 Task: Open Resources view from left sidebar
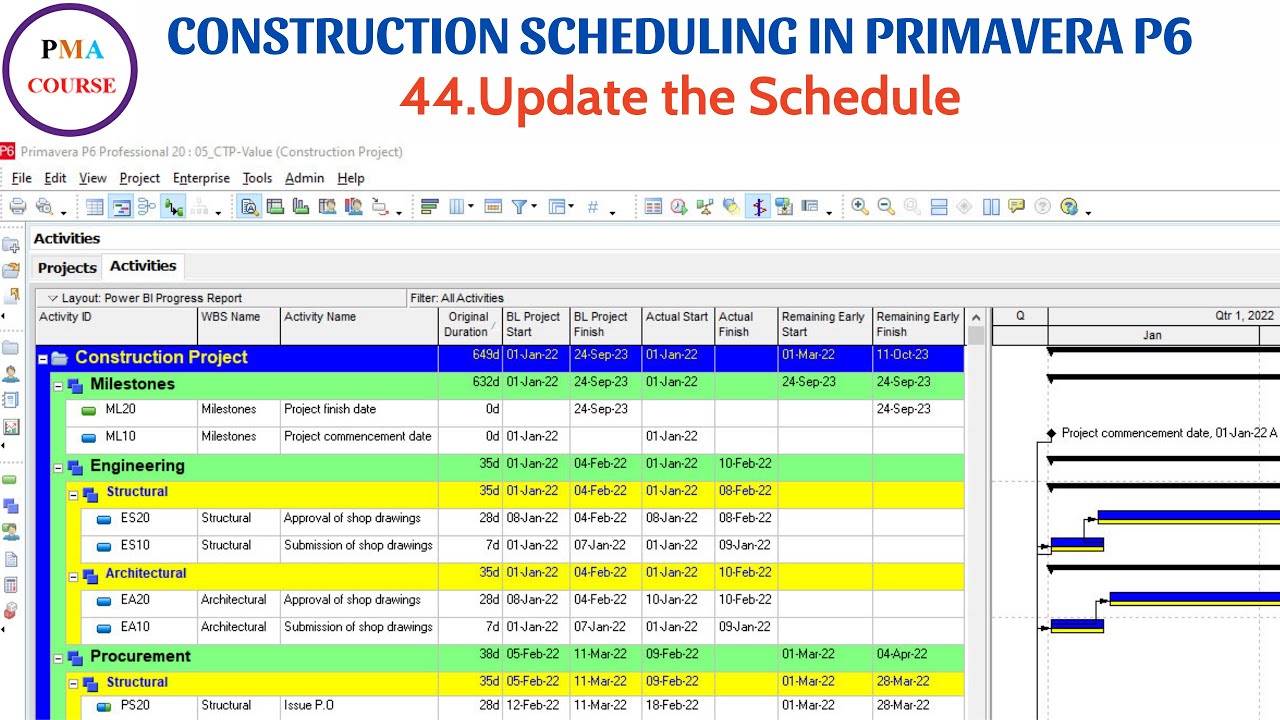tap(11, 374)
